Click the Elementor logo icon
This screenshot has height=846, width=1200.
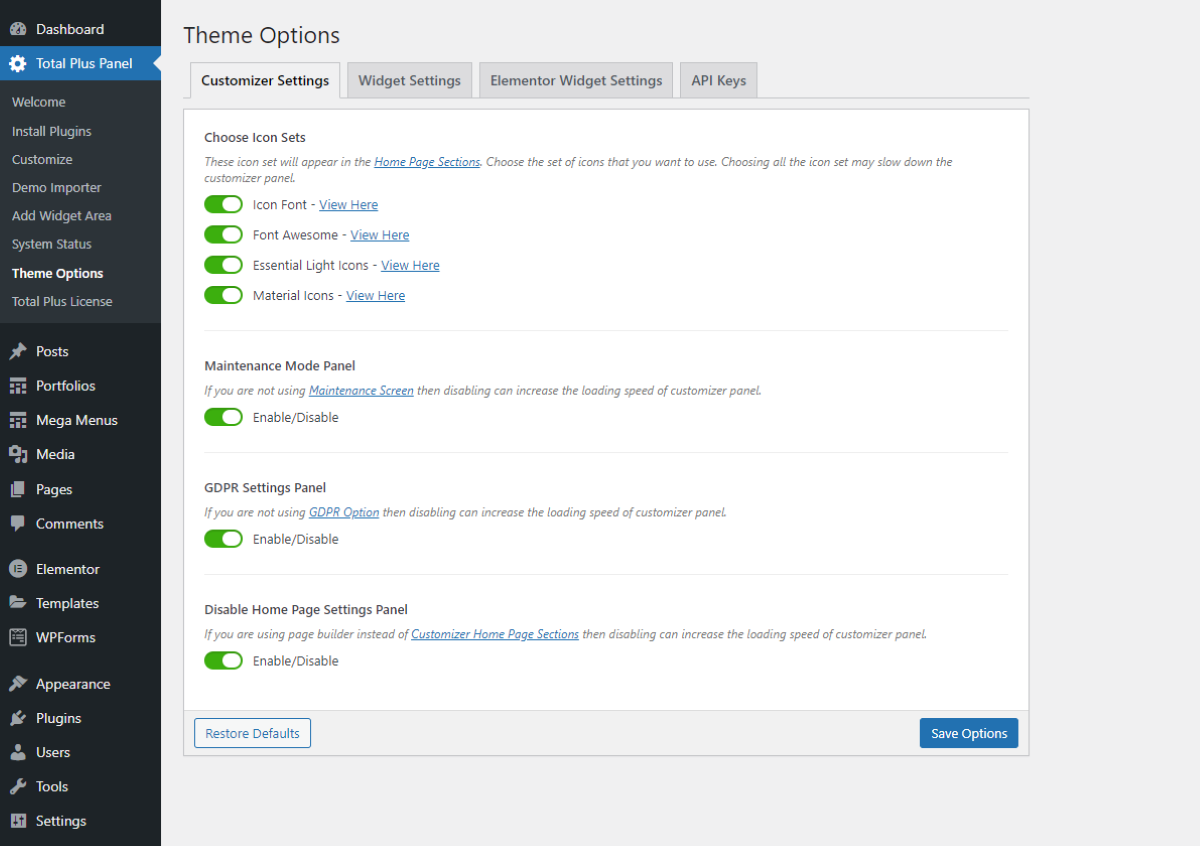tap(18, 569)
